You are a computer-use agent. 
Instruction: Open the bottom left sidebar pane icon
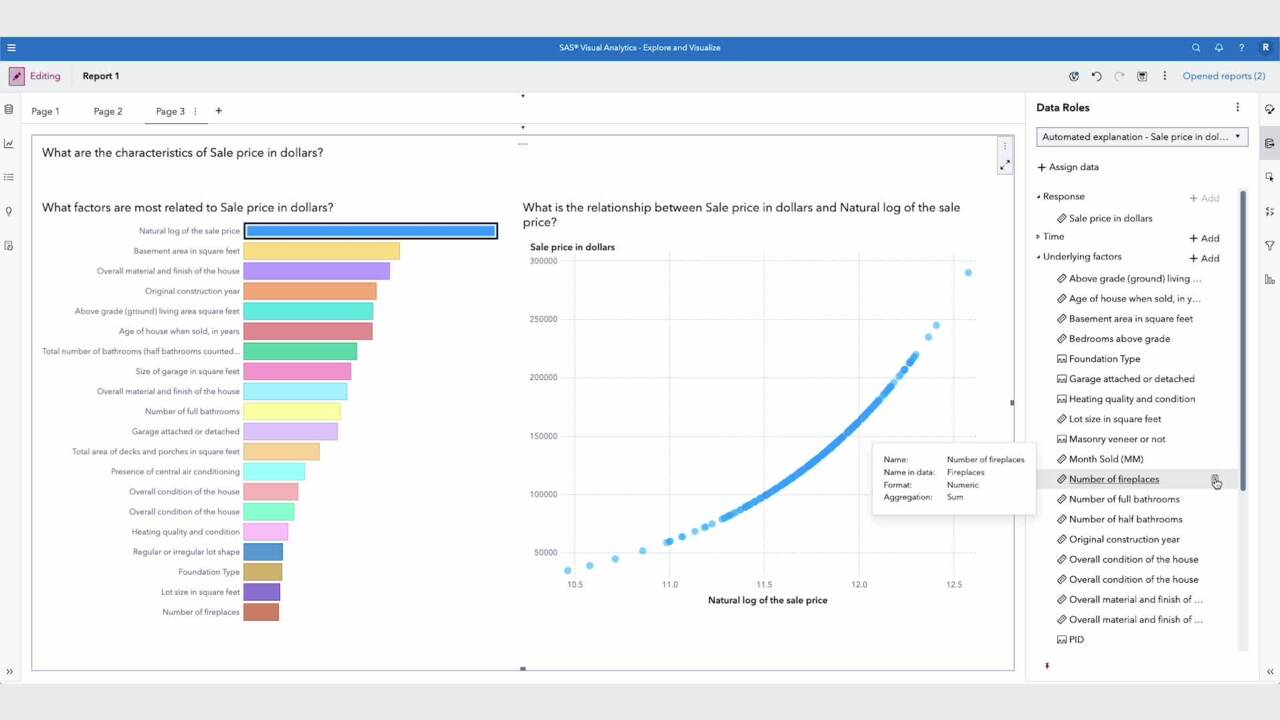pos(9,245)
